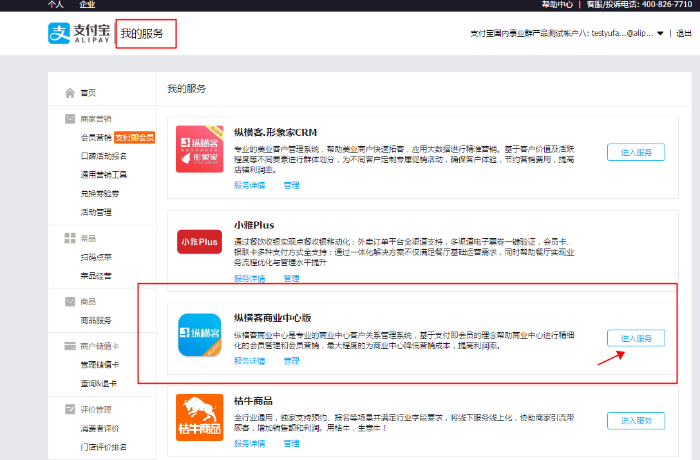Click the 桔牛商品 service title
Screen dimensions: 700x460
click(x=253, y=401)
